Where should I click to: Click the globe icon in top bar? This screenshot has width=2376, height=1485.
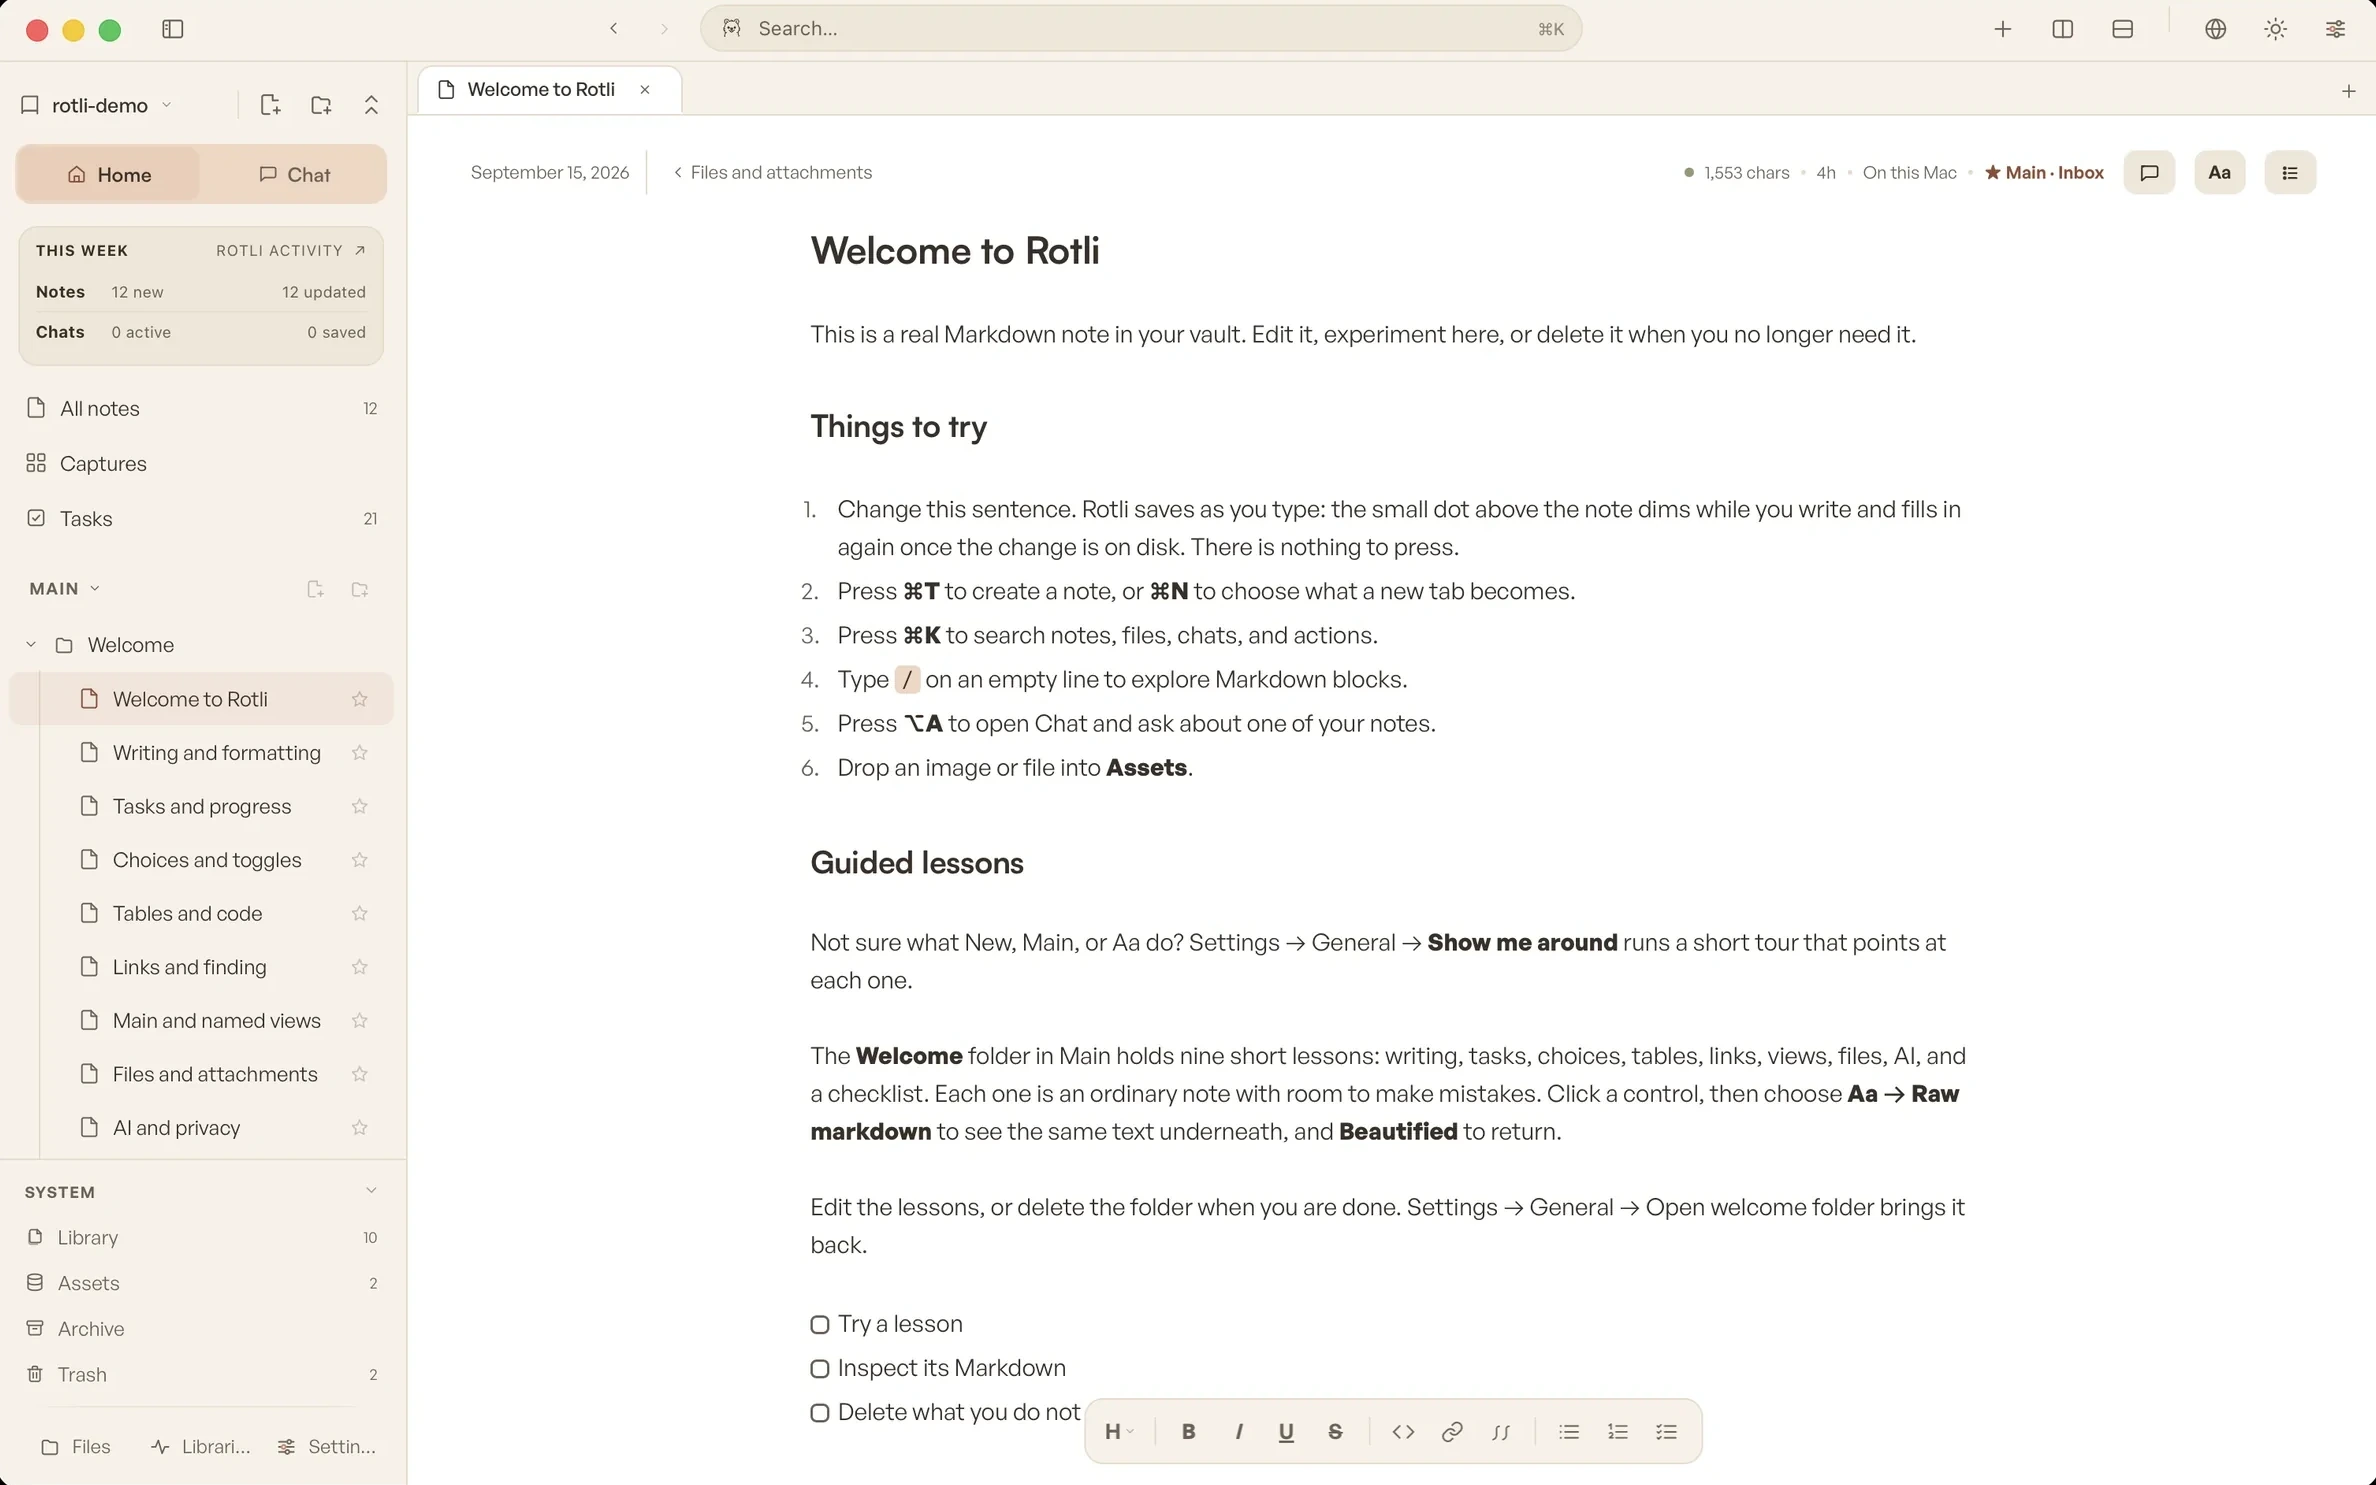pyautogui.click(x=2215, y=29)
